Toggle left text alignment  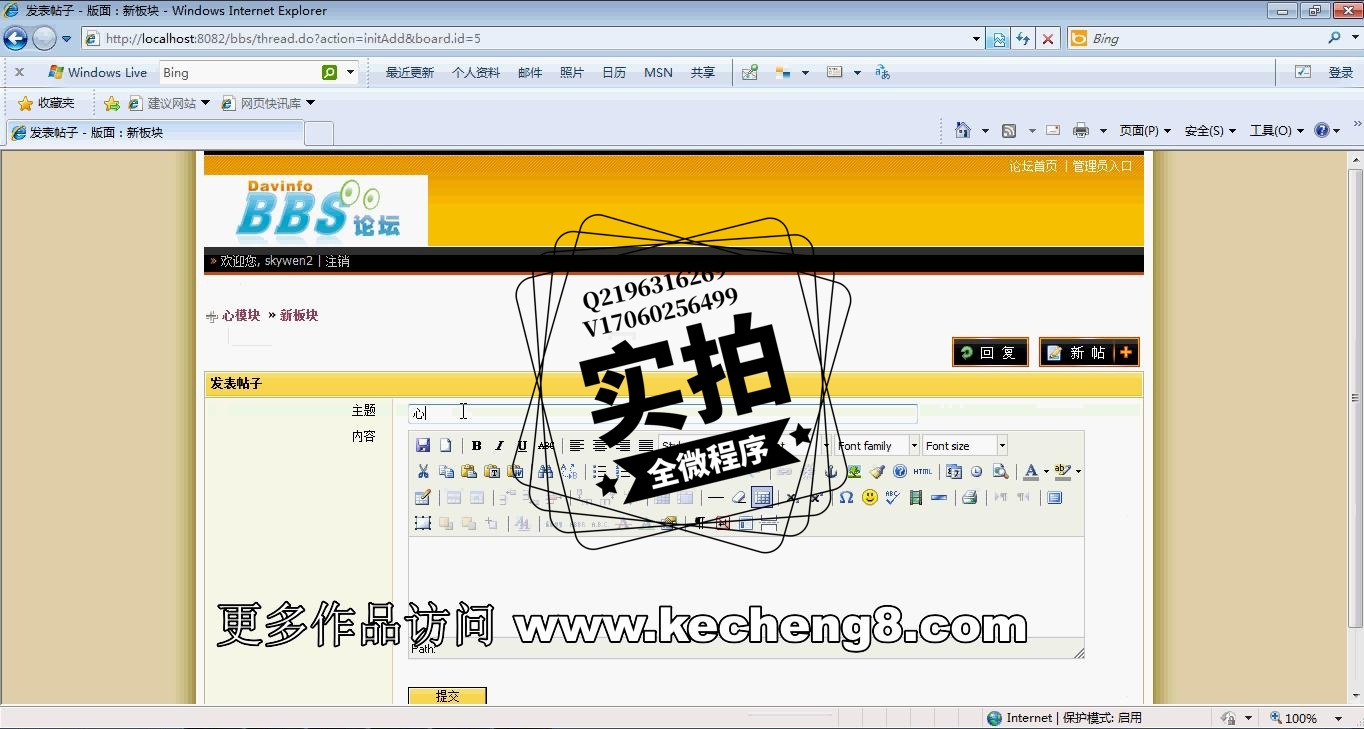[x=577, y=446]
